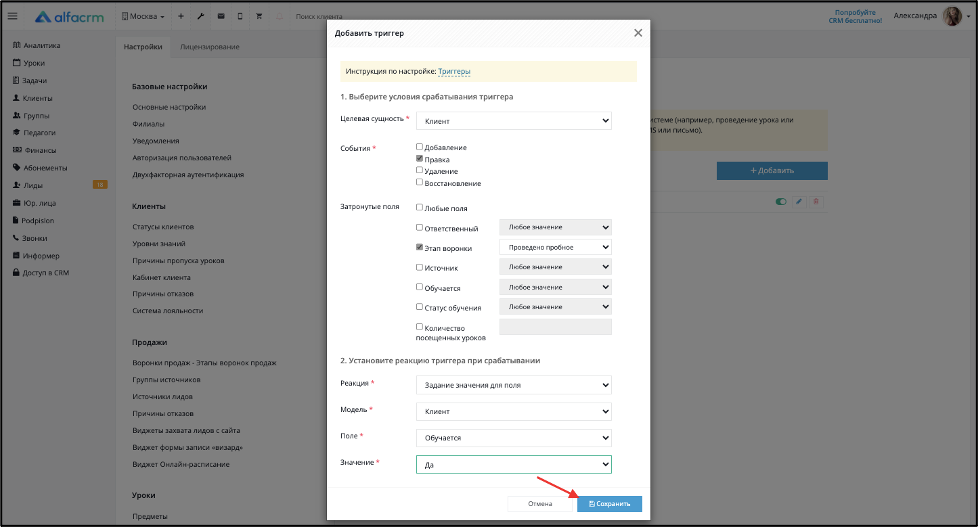Open the Триггеры instruction link

point(454,72)
